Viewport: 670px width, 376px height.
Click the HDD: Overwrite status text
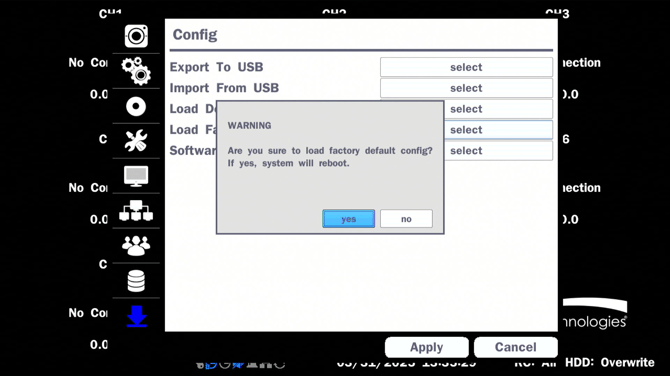coord(610,362)
